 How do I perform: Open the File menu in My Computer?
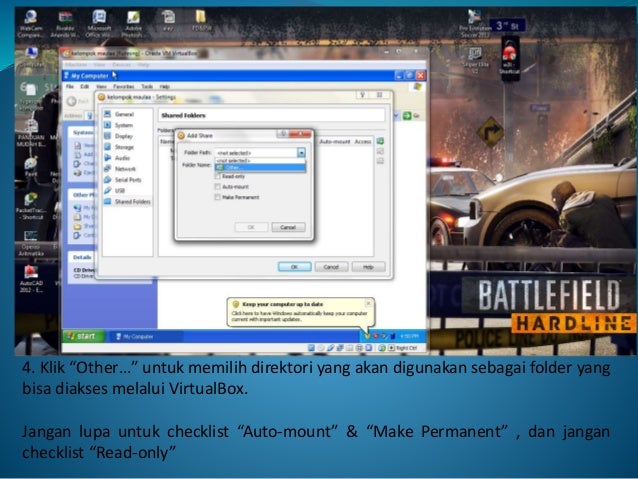[70, 87]
